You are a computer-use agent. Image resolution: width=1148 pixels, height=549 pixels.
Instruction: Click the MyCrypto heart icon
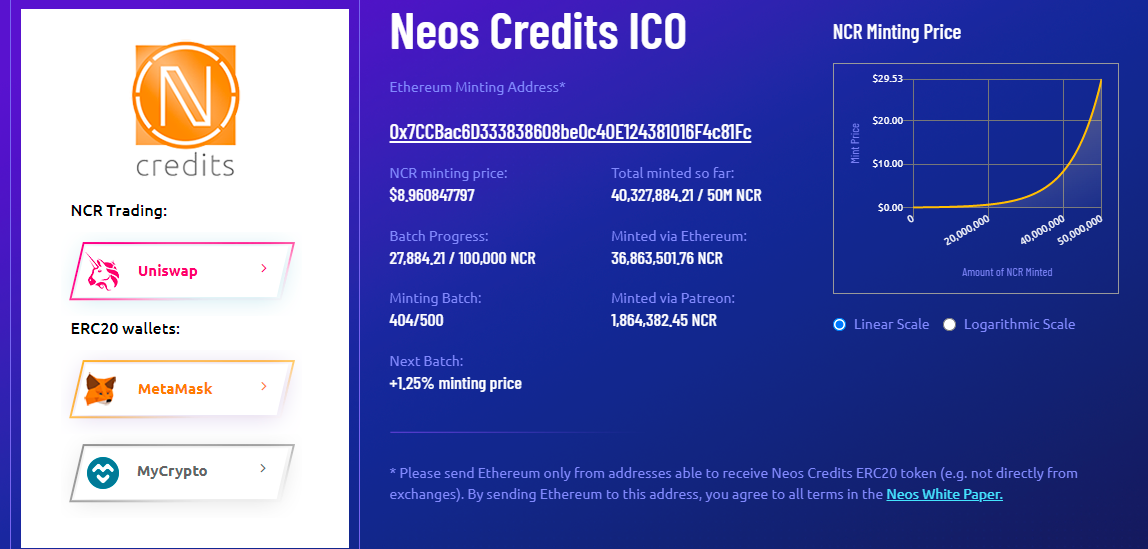point(102,473)
